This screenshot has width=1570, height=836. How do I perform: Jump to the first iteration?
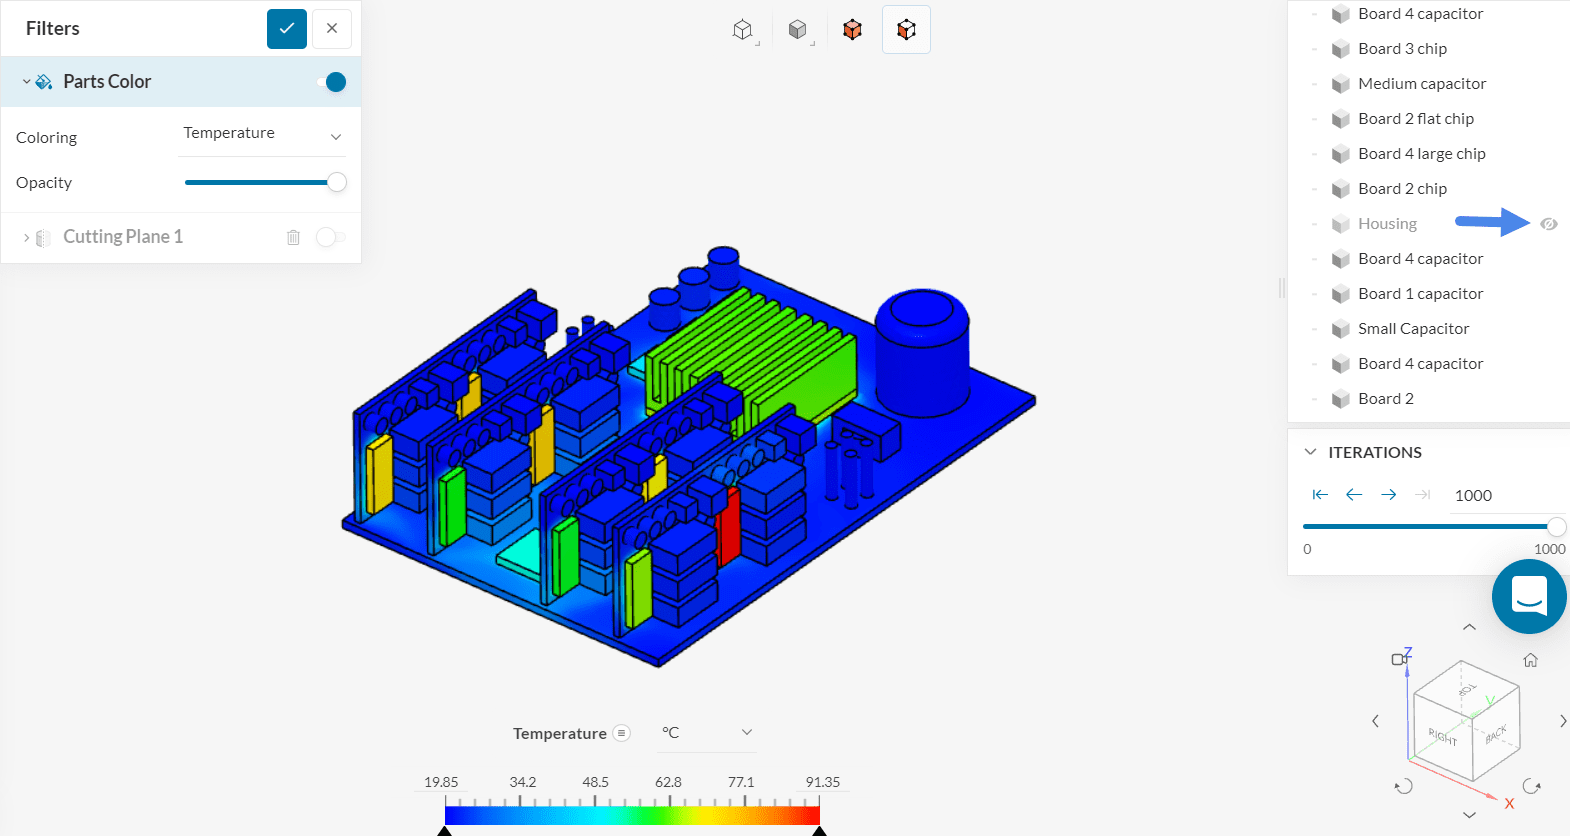click(x=1320, y=495)
